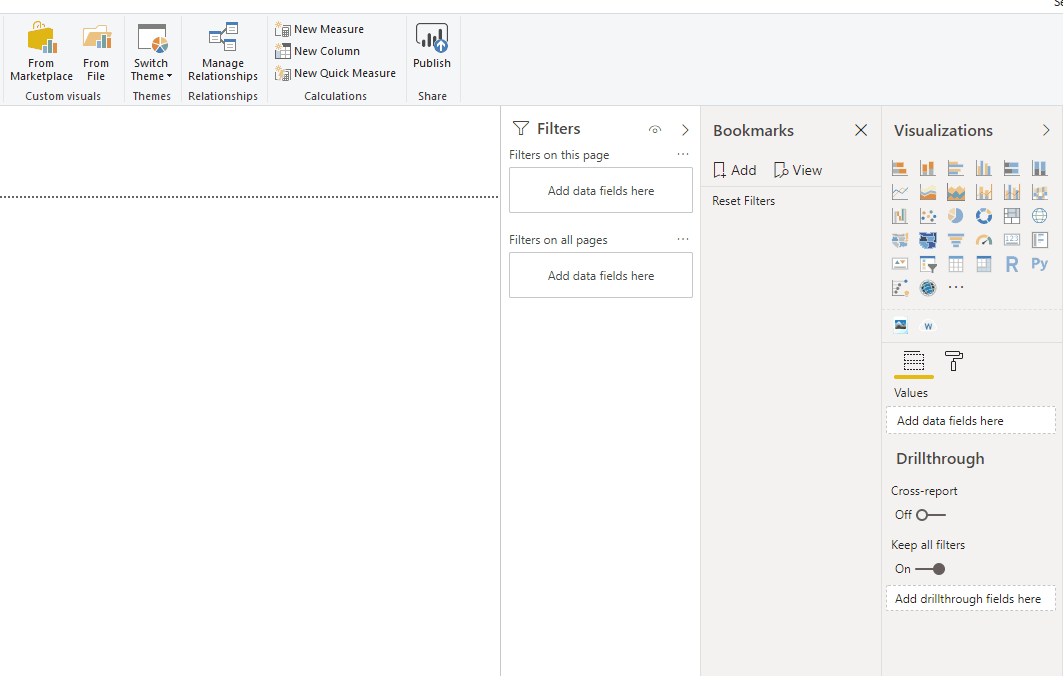This screenshot has height=676, width=1063.
Task: Select the pie chart visualization
Action: pos(955,215)
